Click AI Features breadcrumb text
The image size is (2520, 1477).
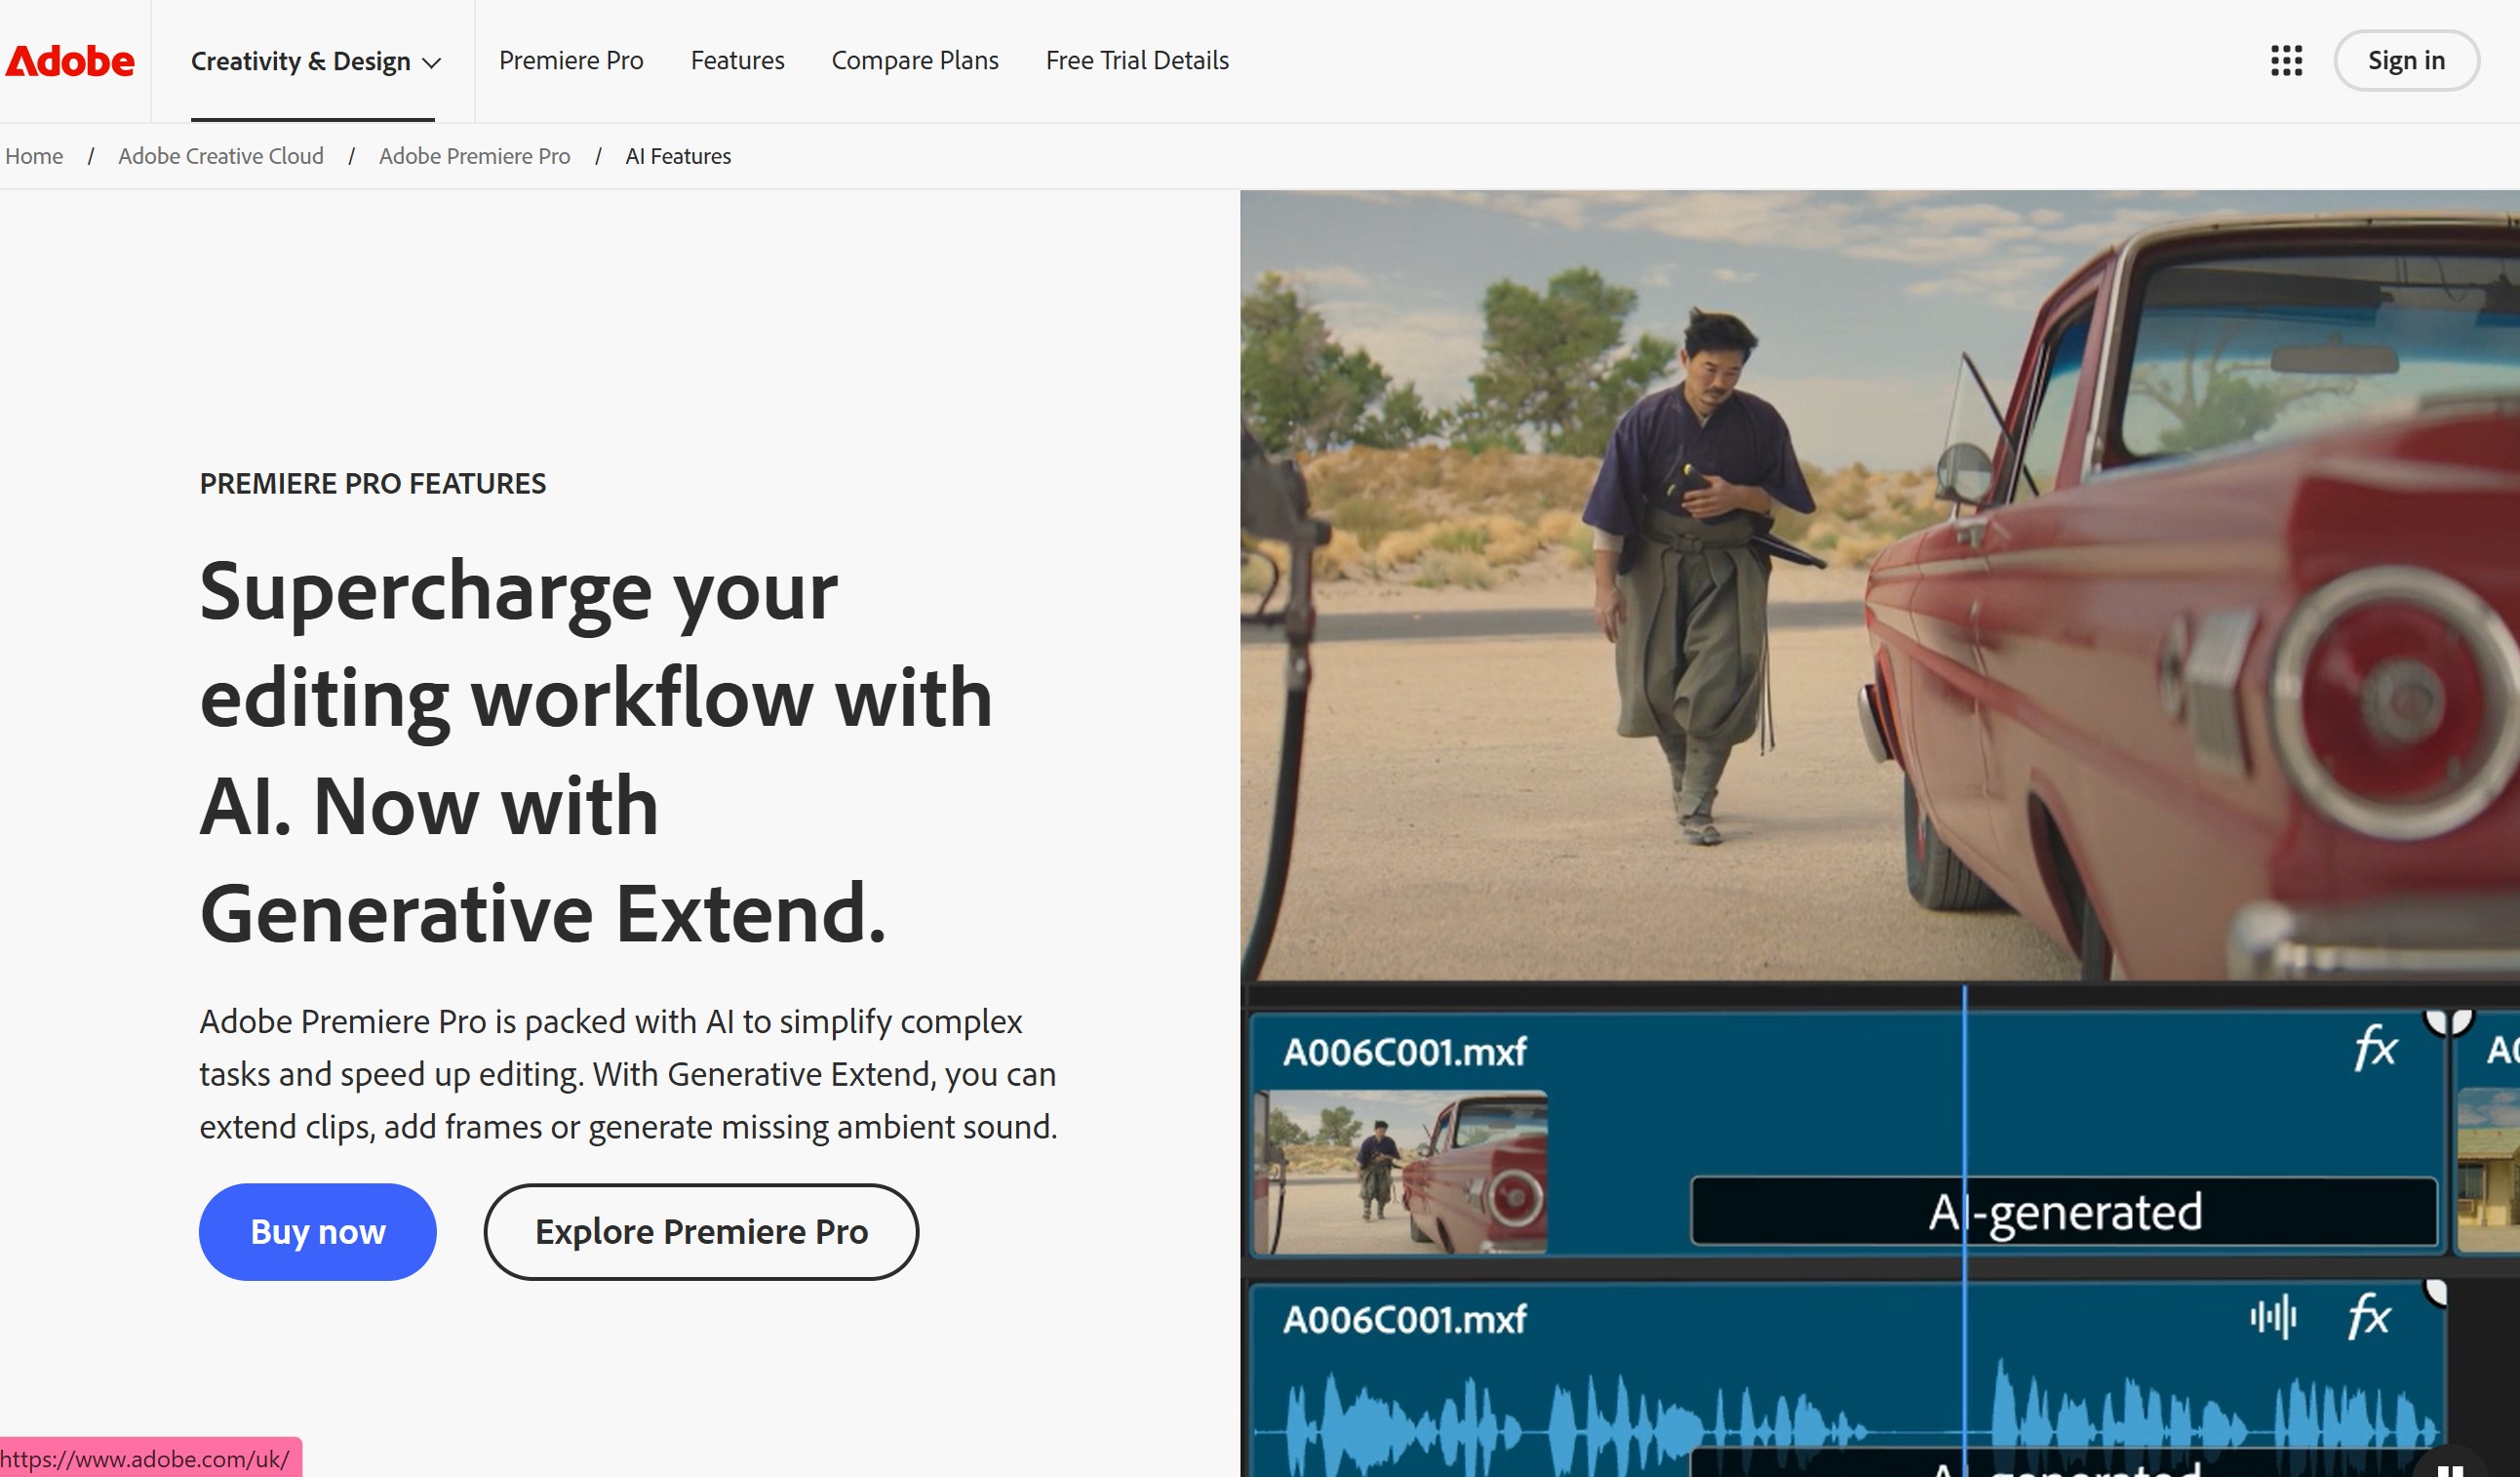pos(678,156)
